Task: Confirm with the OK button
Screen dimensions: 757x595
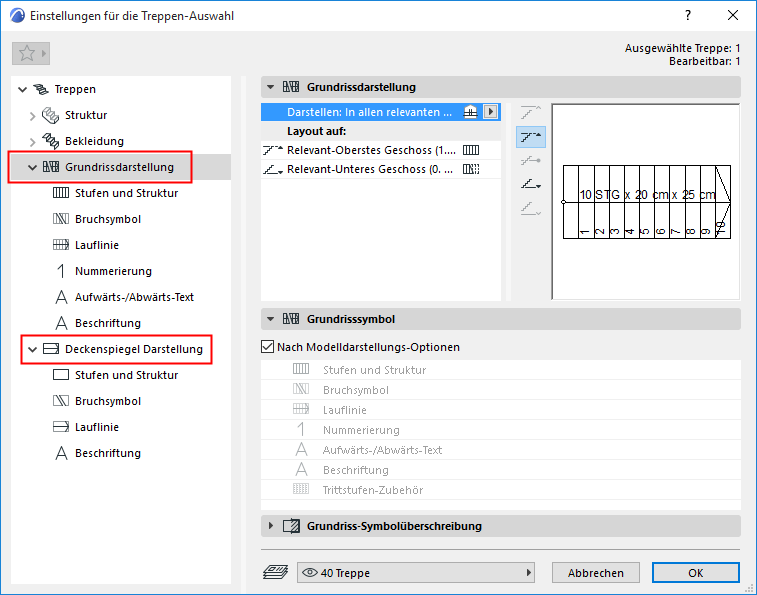Action: coord(696,573)
